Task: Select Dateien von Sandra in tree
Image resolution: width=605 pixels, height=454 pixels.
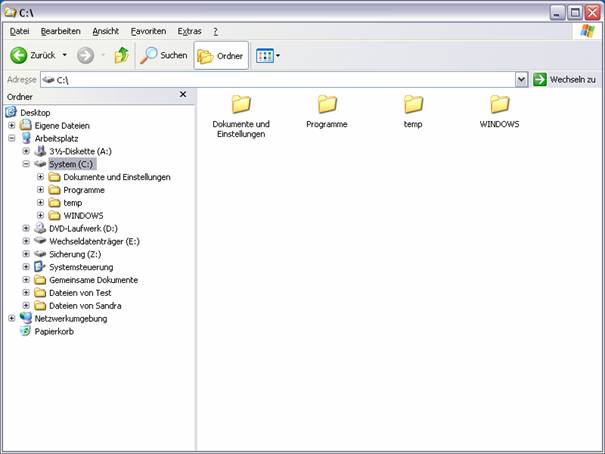Action: pyautogui.click(x=85, y=305)
